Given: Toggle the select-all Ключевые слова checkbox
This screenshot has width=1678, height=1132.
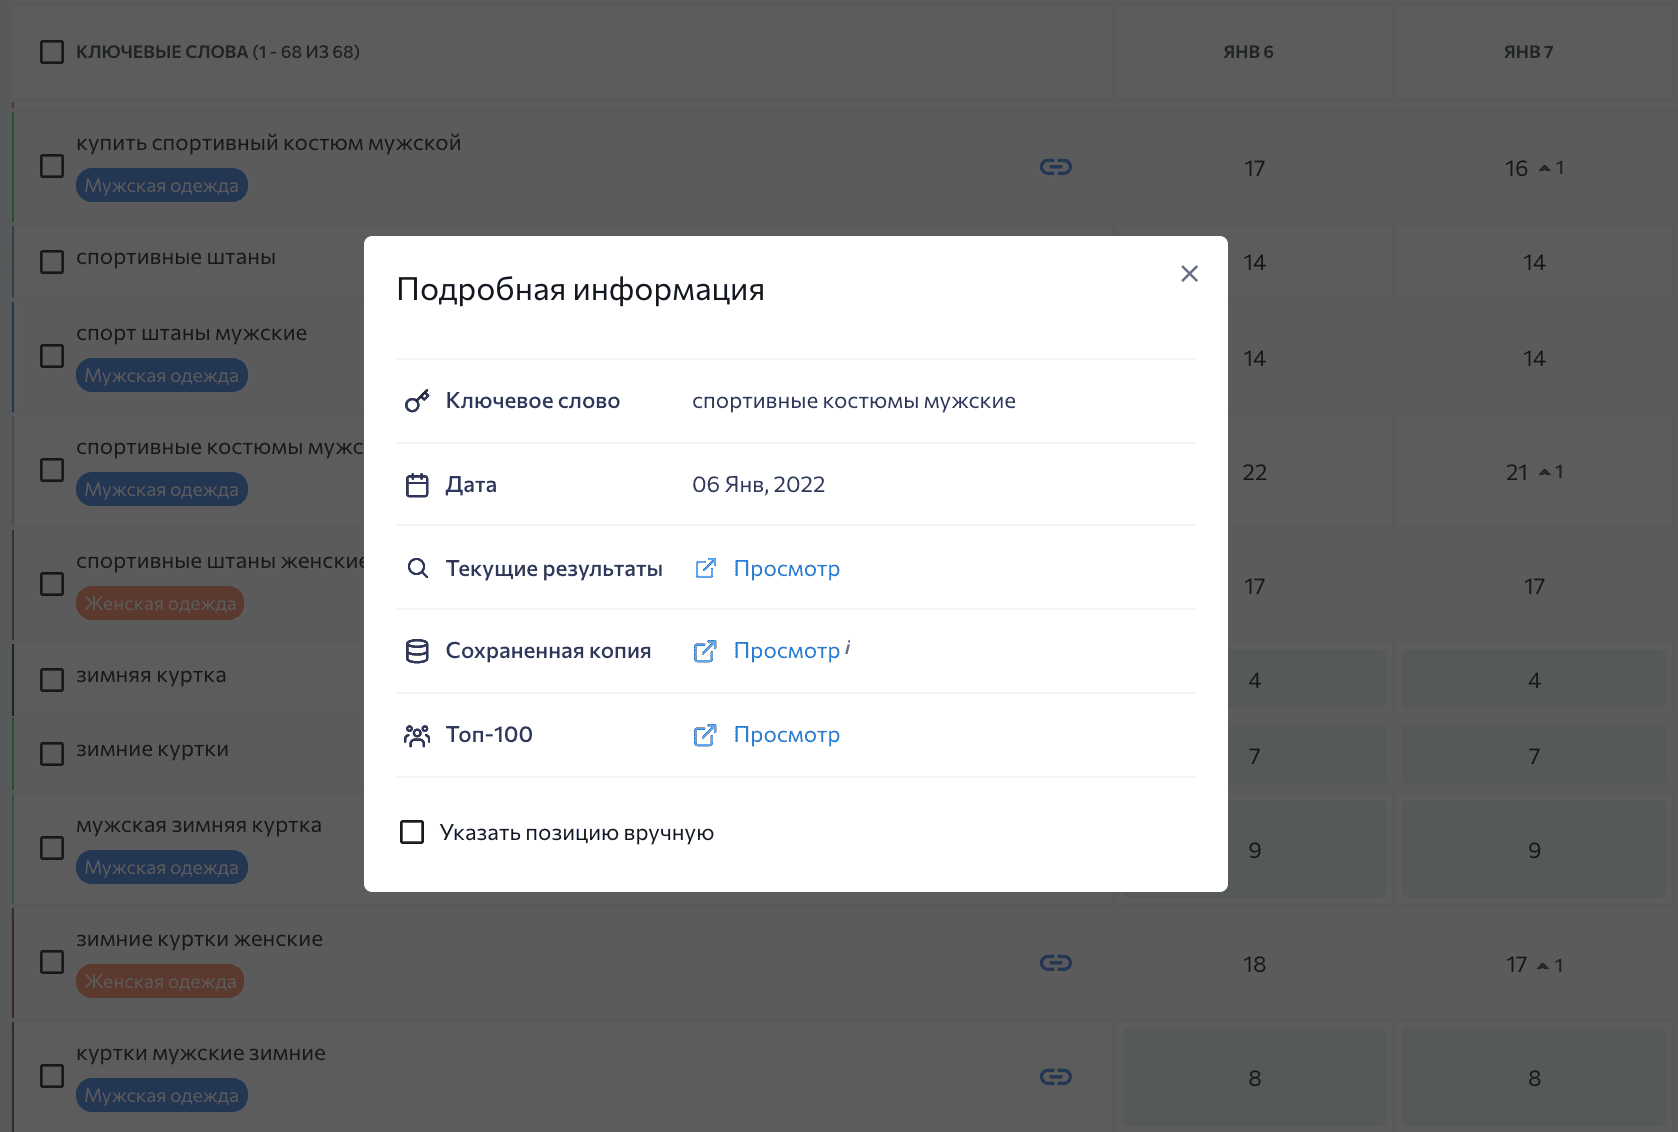Looking at the screenshot, I should [52, 52].
